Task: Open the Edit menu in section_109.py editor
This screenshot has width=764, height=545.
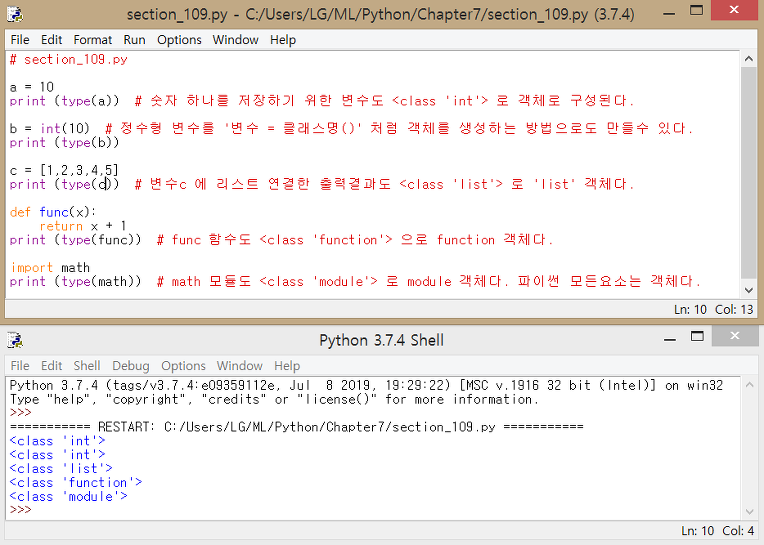Action: [x=51, y=40]
